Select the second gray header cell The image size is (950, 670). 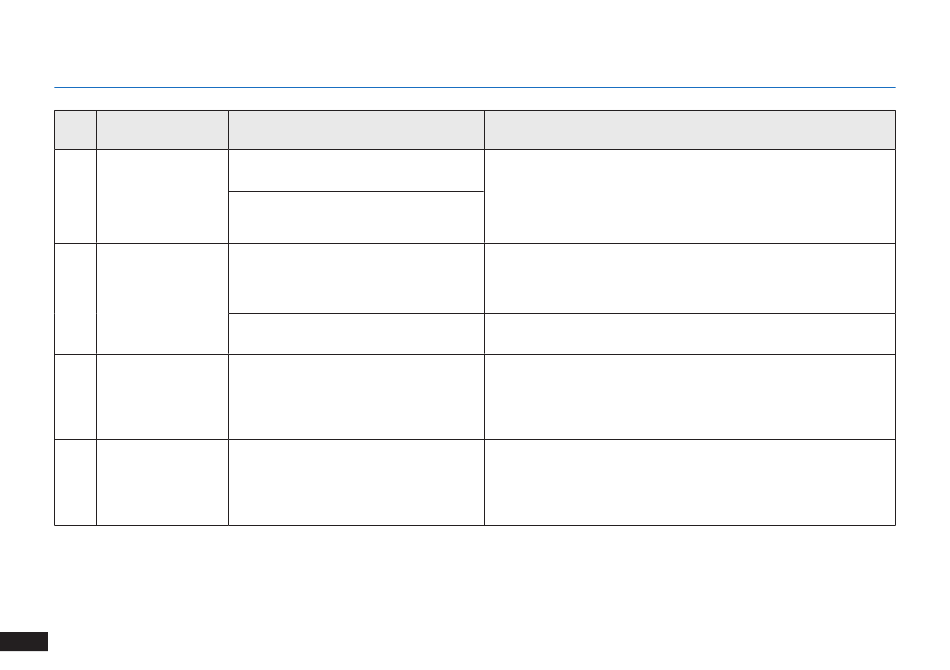[x=162, y=130]
